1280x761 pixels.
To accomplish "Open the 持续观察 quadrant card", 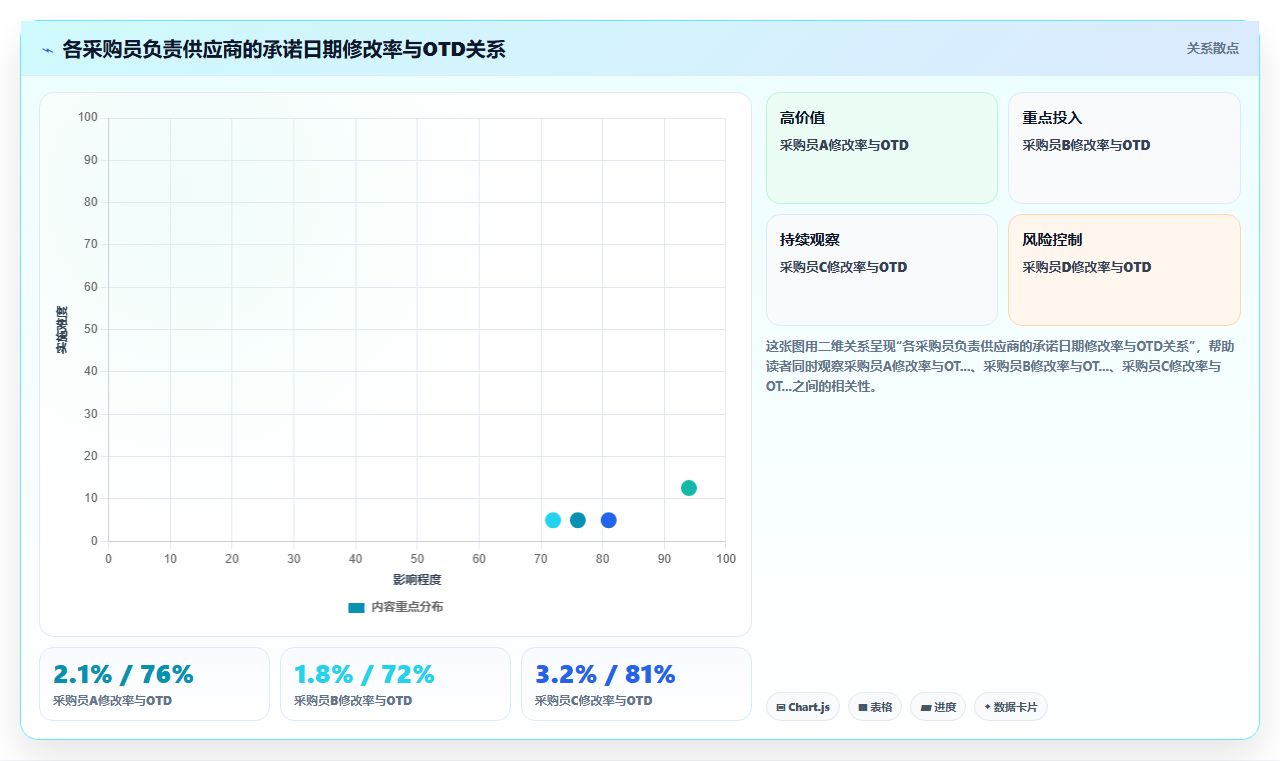I will click(882, 270).
